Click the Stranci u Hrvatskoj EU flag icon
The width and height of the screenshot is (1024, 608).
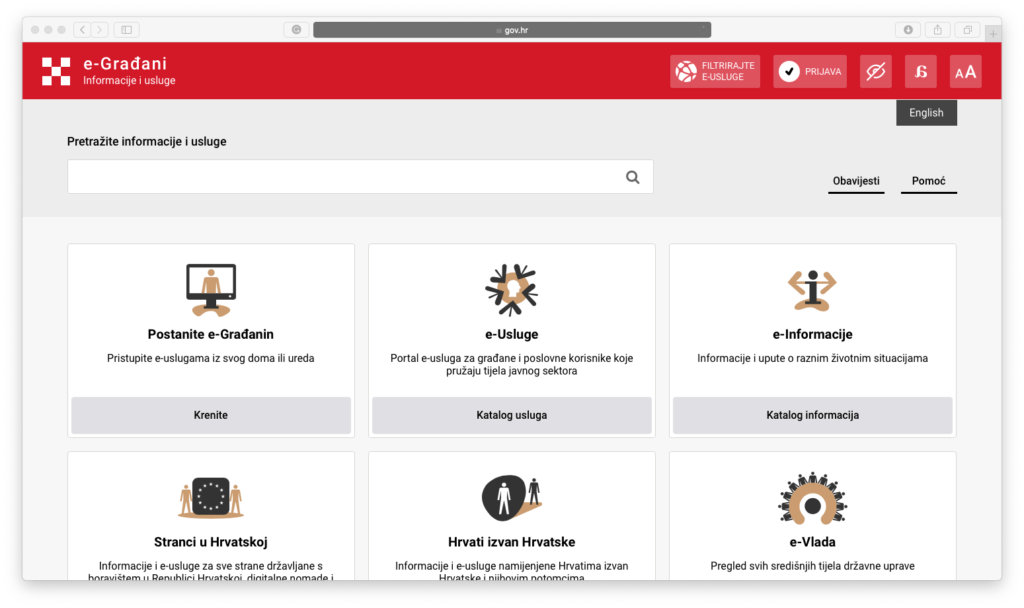click(211, 496)
